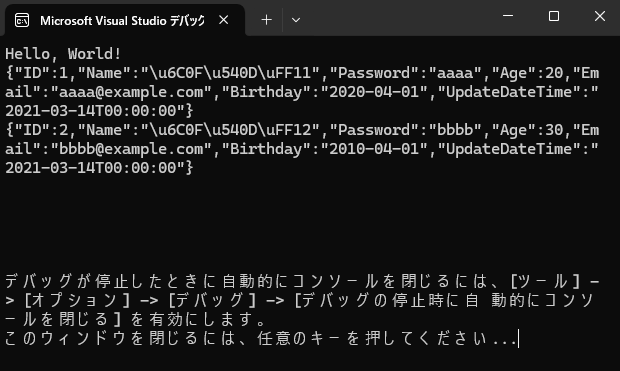Click the blinking cursor after ください...

coord(518,339)
